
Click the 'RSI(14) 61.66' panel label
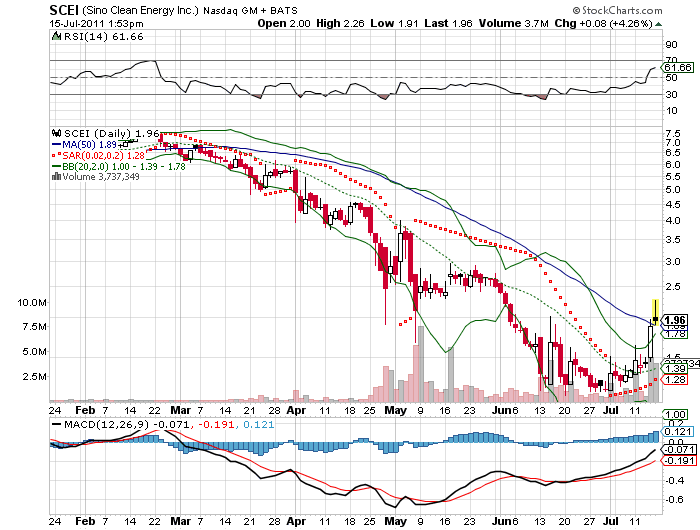104,37
